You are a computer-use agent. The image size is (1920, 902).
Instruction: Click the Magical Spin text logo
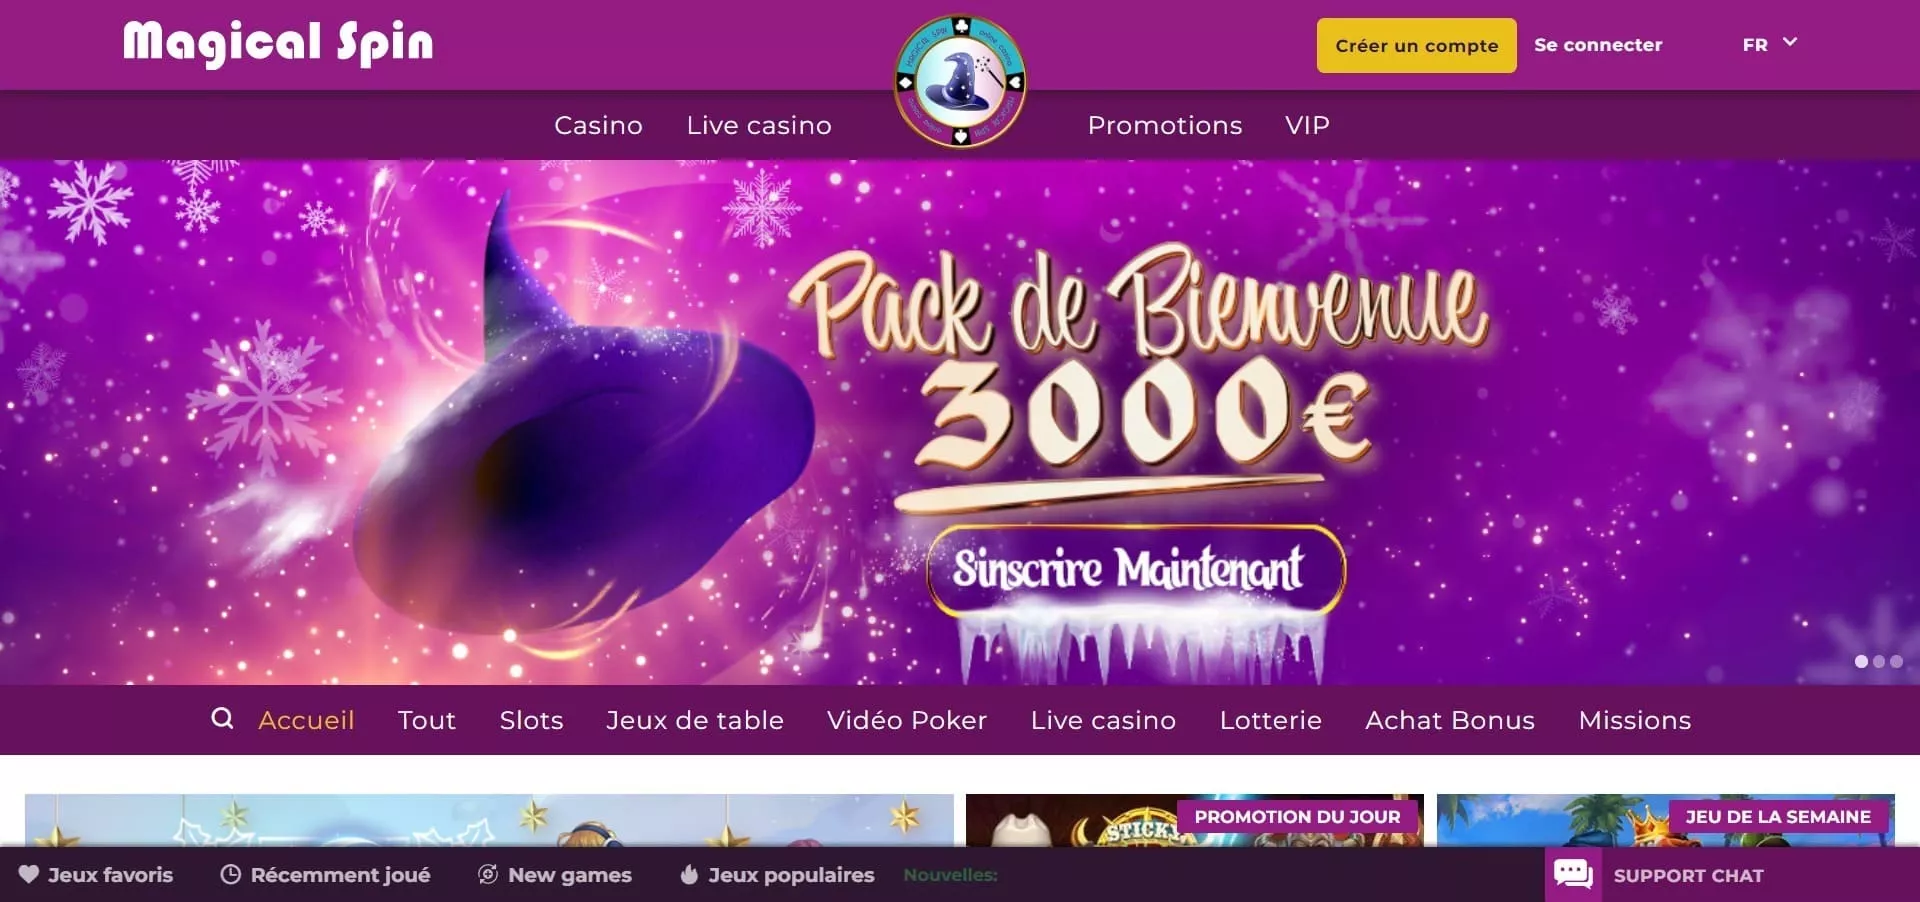(x=278, y=44)
